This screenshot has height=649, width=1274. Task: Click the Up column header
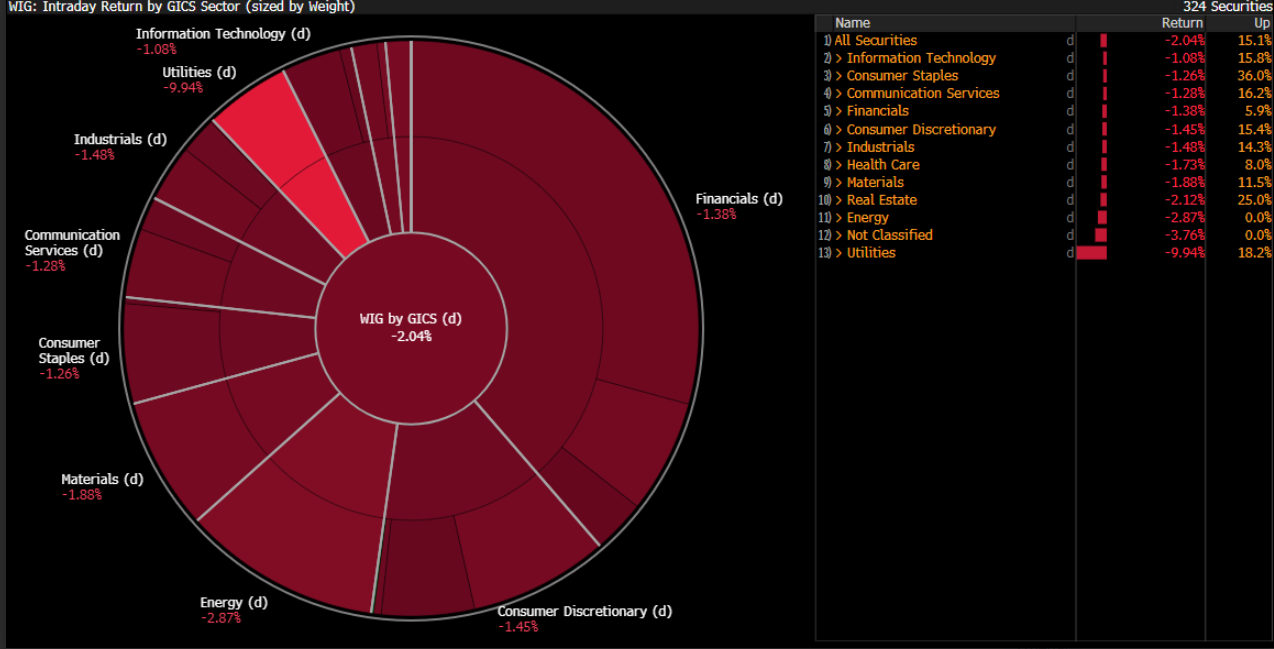1261,22
